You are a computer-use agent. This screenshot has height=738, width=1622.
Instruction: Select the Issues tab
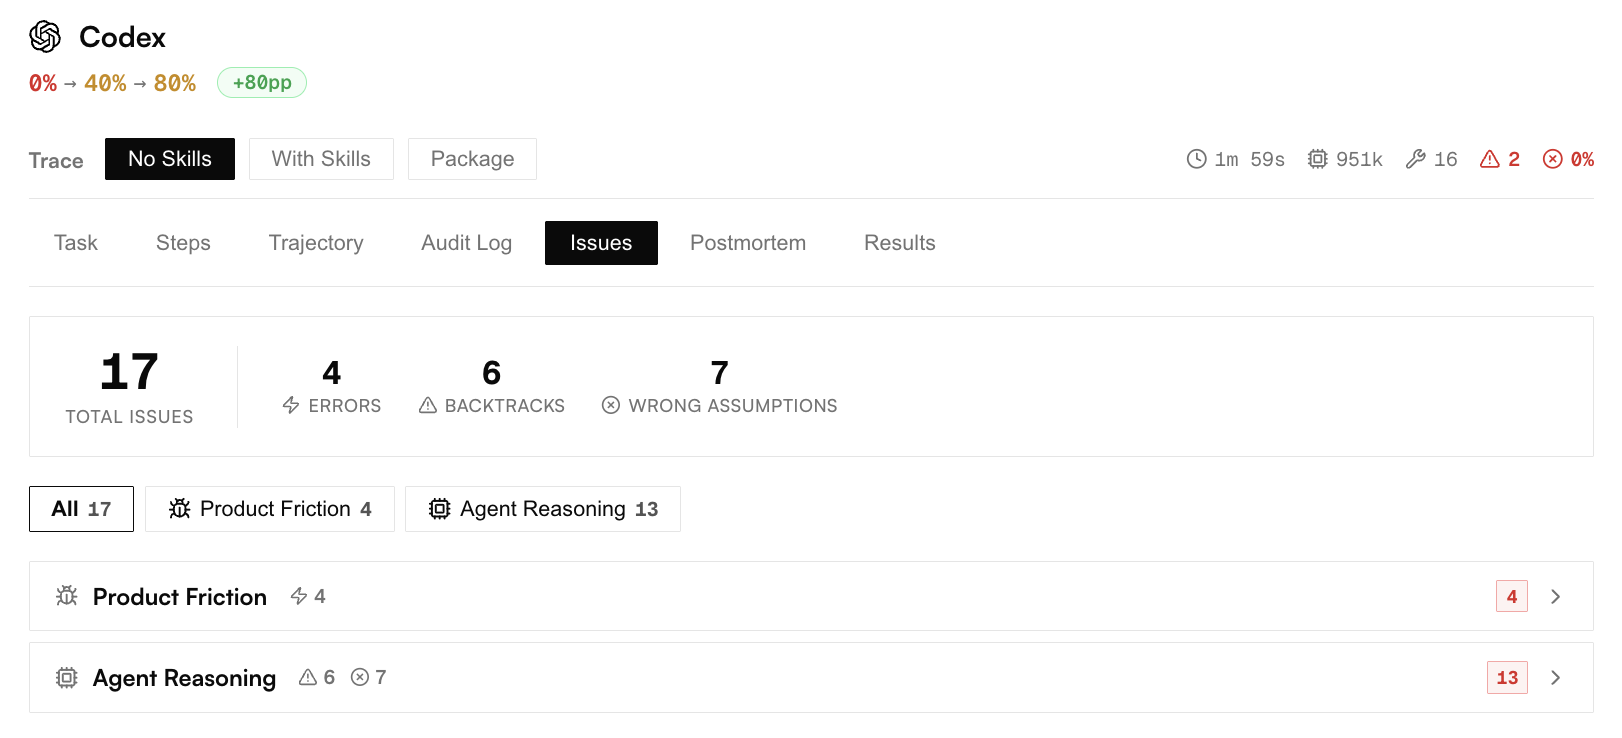click(x=601, y=243)
